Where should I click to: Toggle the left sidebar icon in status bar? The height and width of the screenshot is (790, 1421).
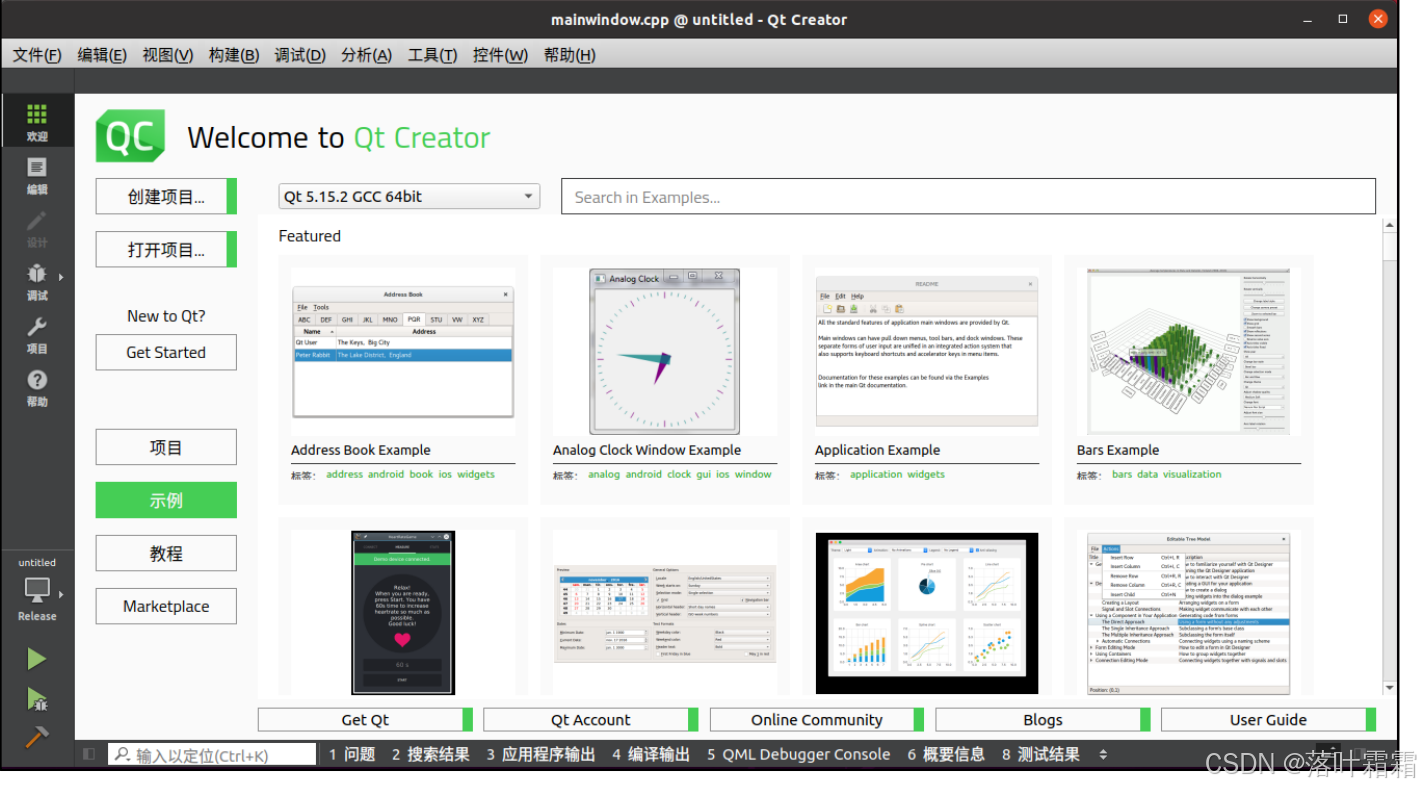(89, 754)
